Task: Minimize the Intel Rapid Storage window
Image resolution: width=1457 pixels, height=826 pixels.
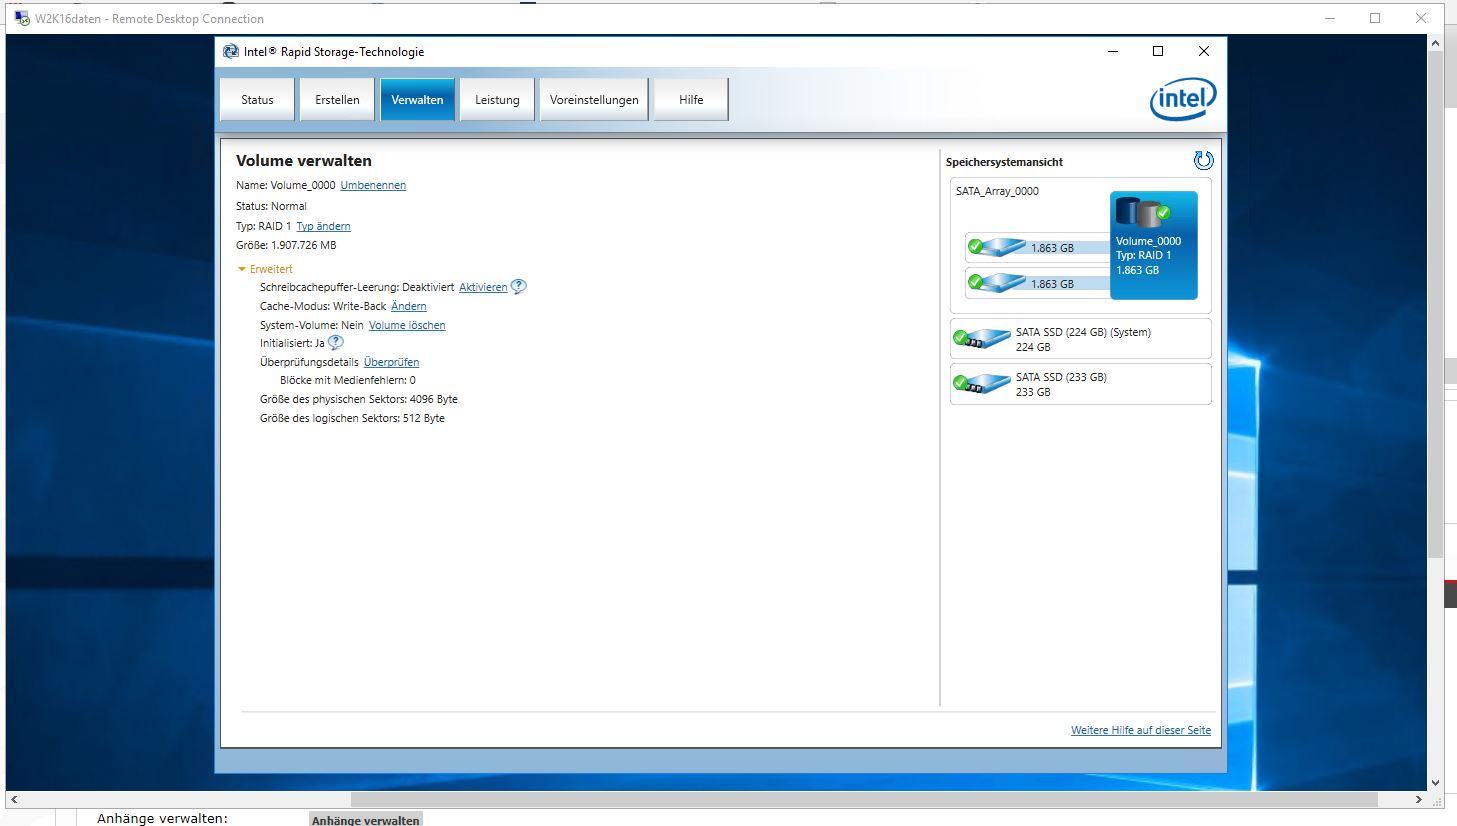Action: 1113,51
